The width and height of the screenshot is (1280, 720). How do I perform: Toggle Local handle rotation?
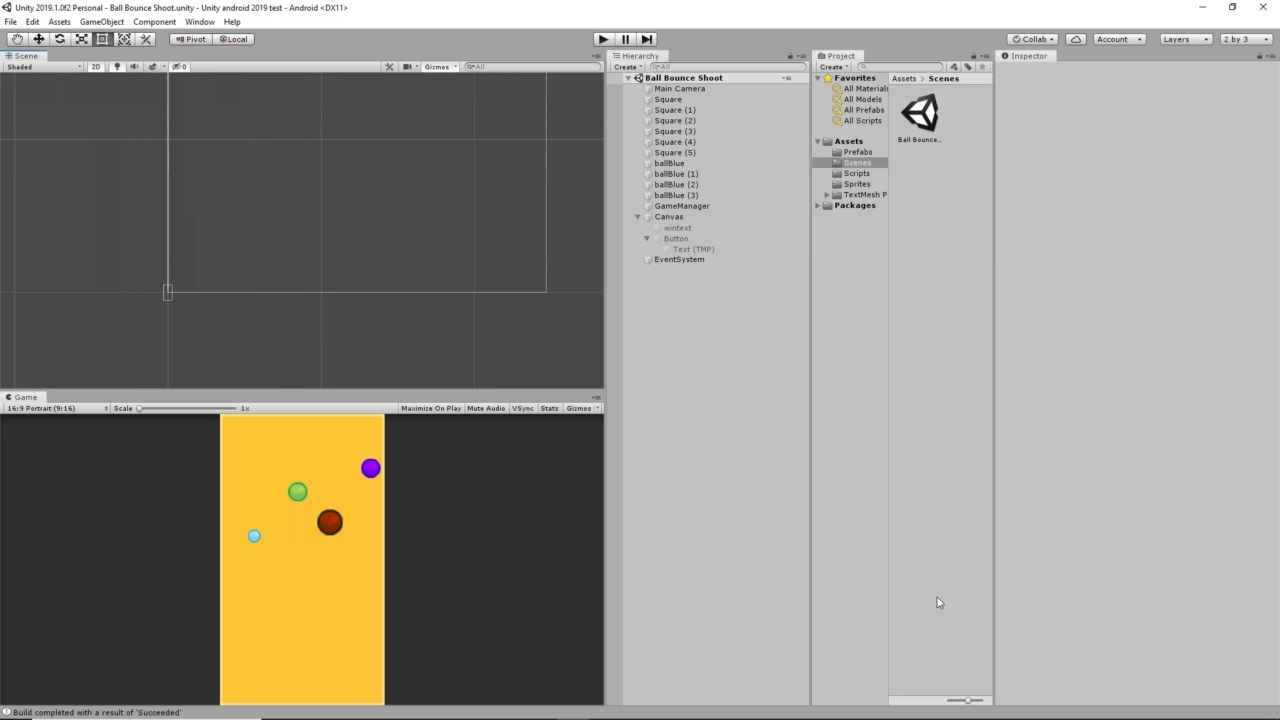(x=232, y=39)
